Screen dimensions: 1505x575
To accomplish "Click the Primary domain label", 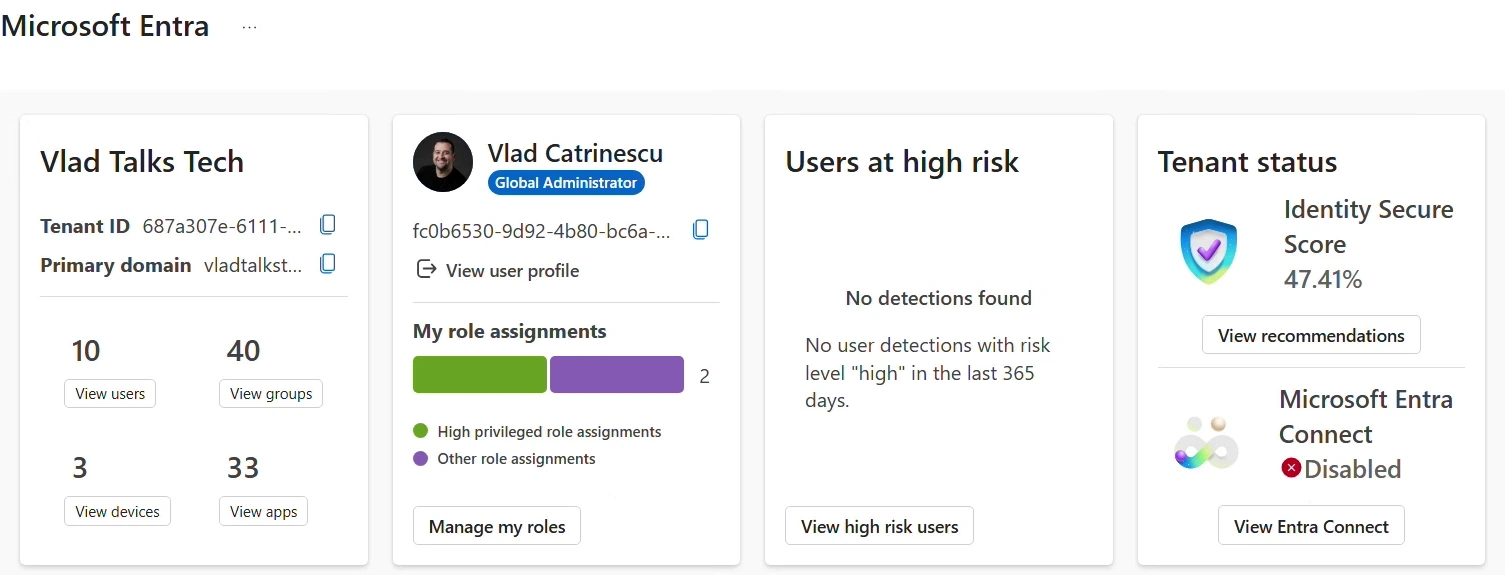I will click(x=116, y=265).
